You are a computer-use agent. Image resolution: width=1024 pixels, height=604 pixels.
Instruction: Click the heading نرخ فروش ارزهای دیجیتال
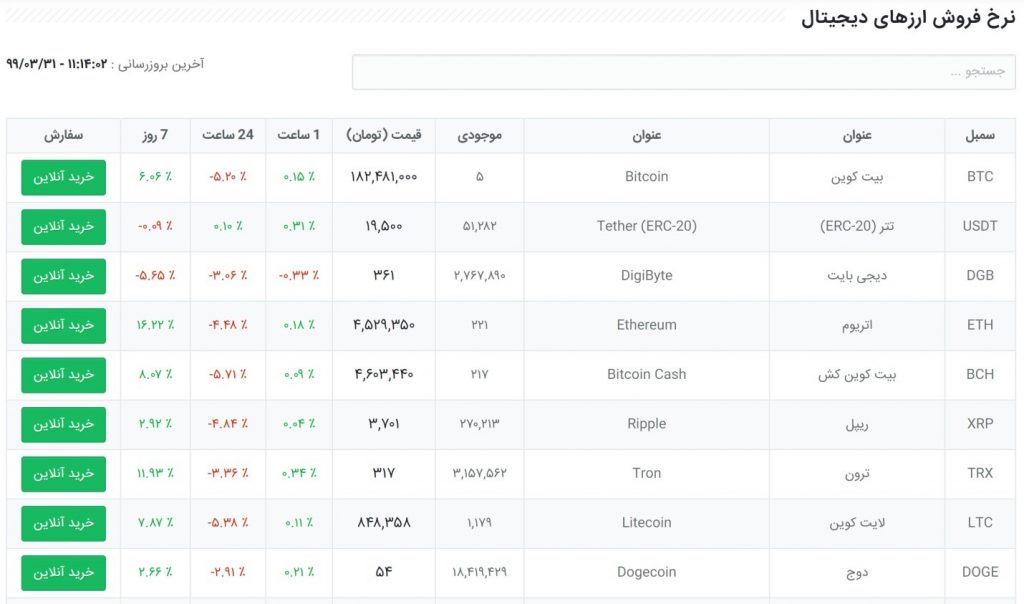pos(908,18)
